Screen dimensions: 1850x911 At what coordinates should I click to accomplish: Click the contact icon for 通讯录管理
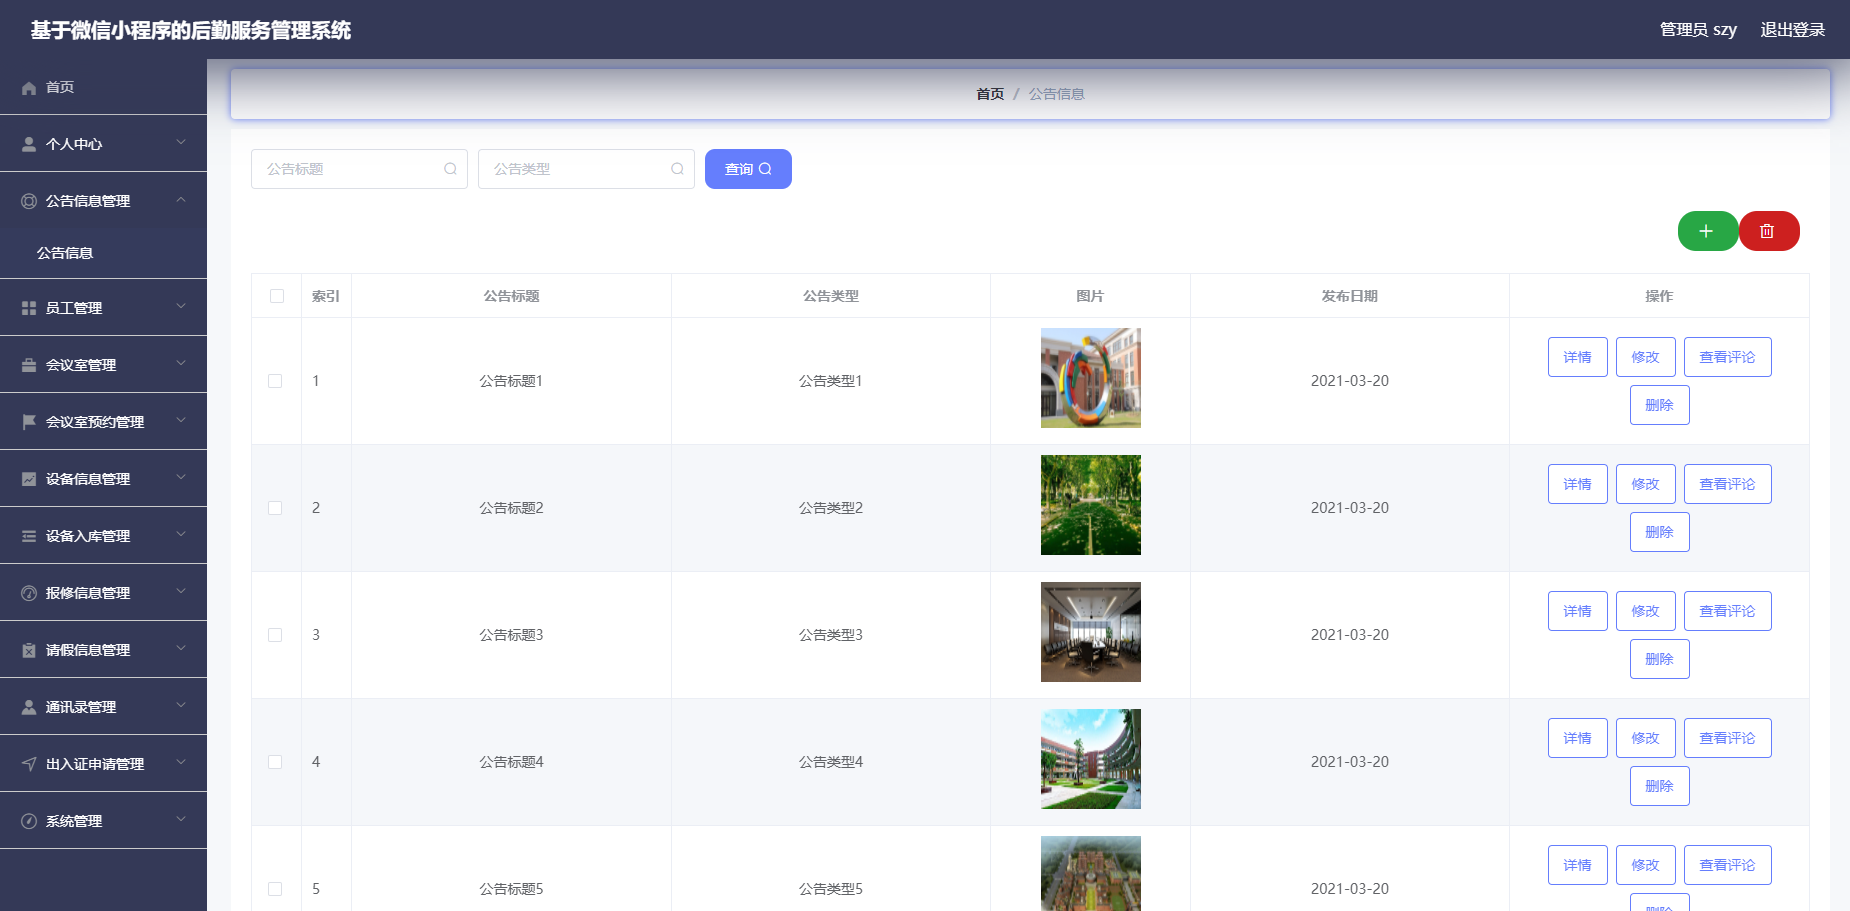(x=29, y=707)
